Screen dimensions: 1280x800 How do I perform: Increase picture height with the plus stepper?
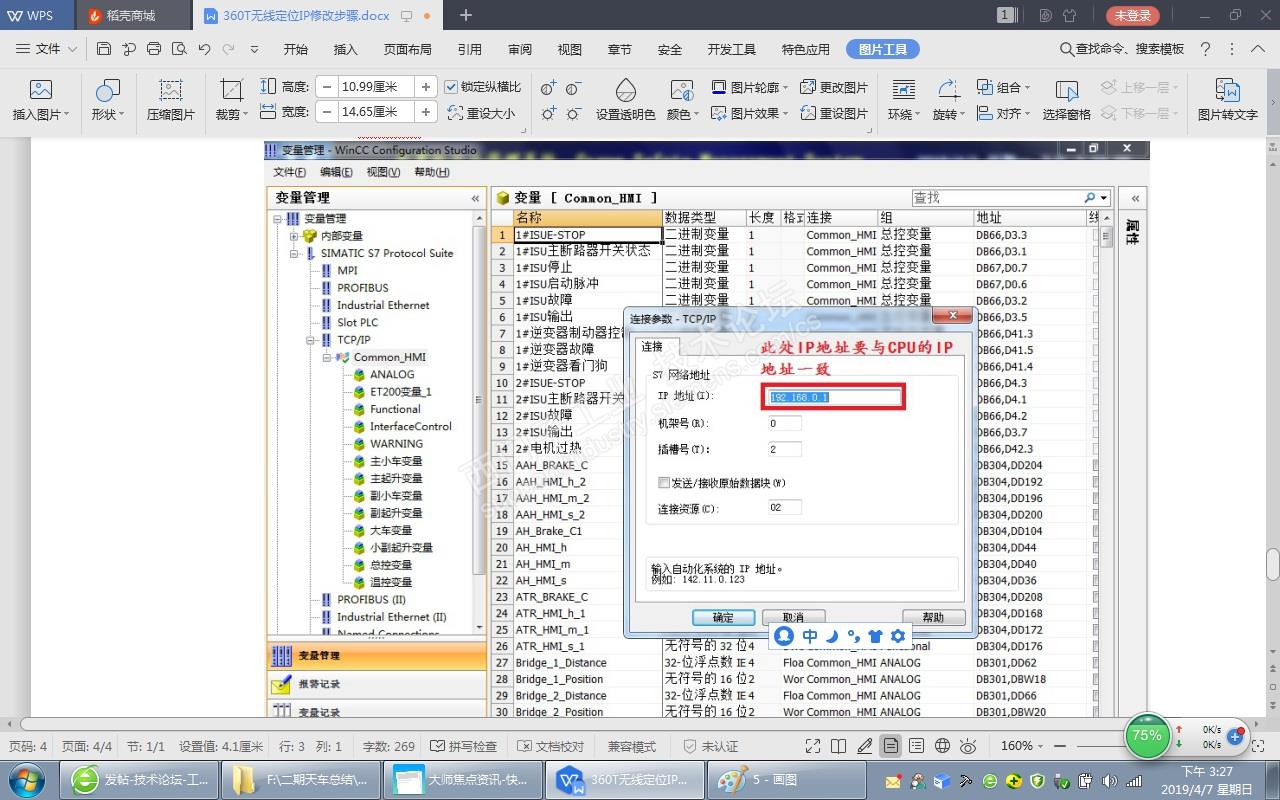tap(426, 87)
